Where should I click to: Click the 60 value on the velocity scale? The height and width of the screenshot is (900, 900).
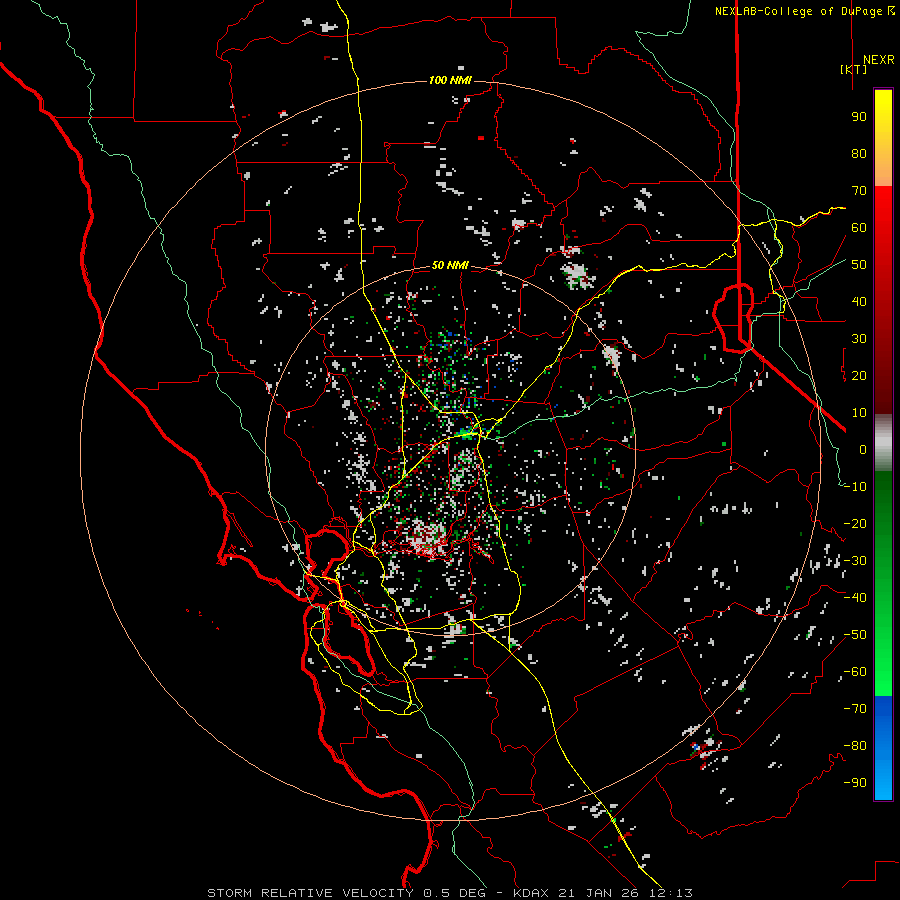point(859,228)
